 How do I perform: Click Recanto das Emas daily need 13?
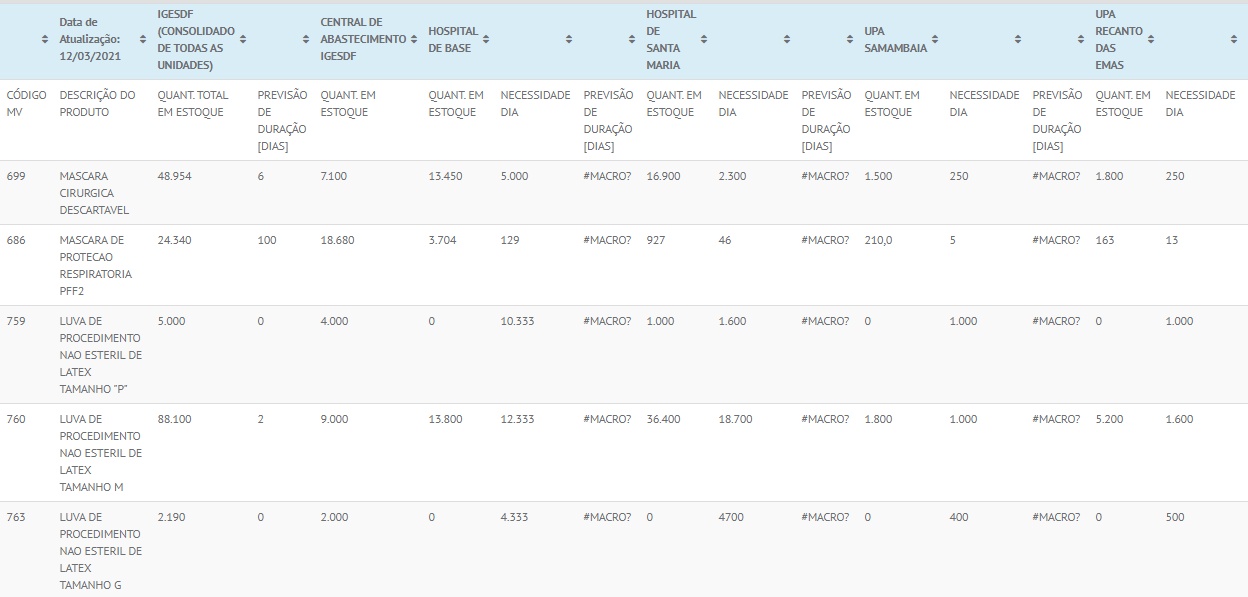1172,240
